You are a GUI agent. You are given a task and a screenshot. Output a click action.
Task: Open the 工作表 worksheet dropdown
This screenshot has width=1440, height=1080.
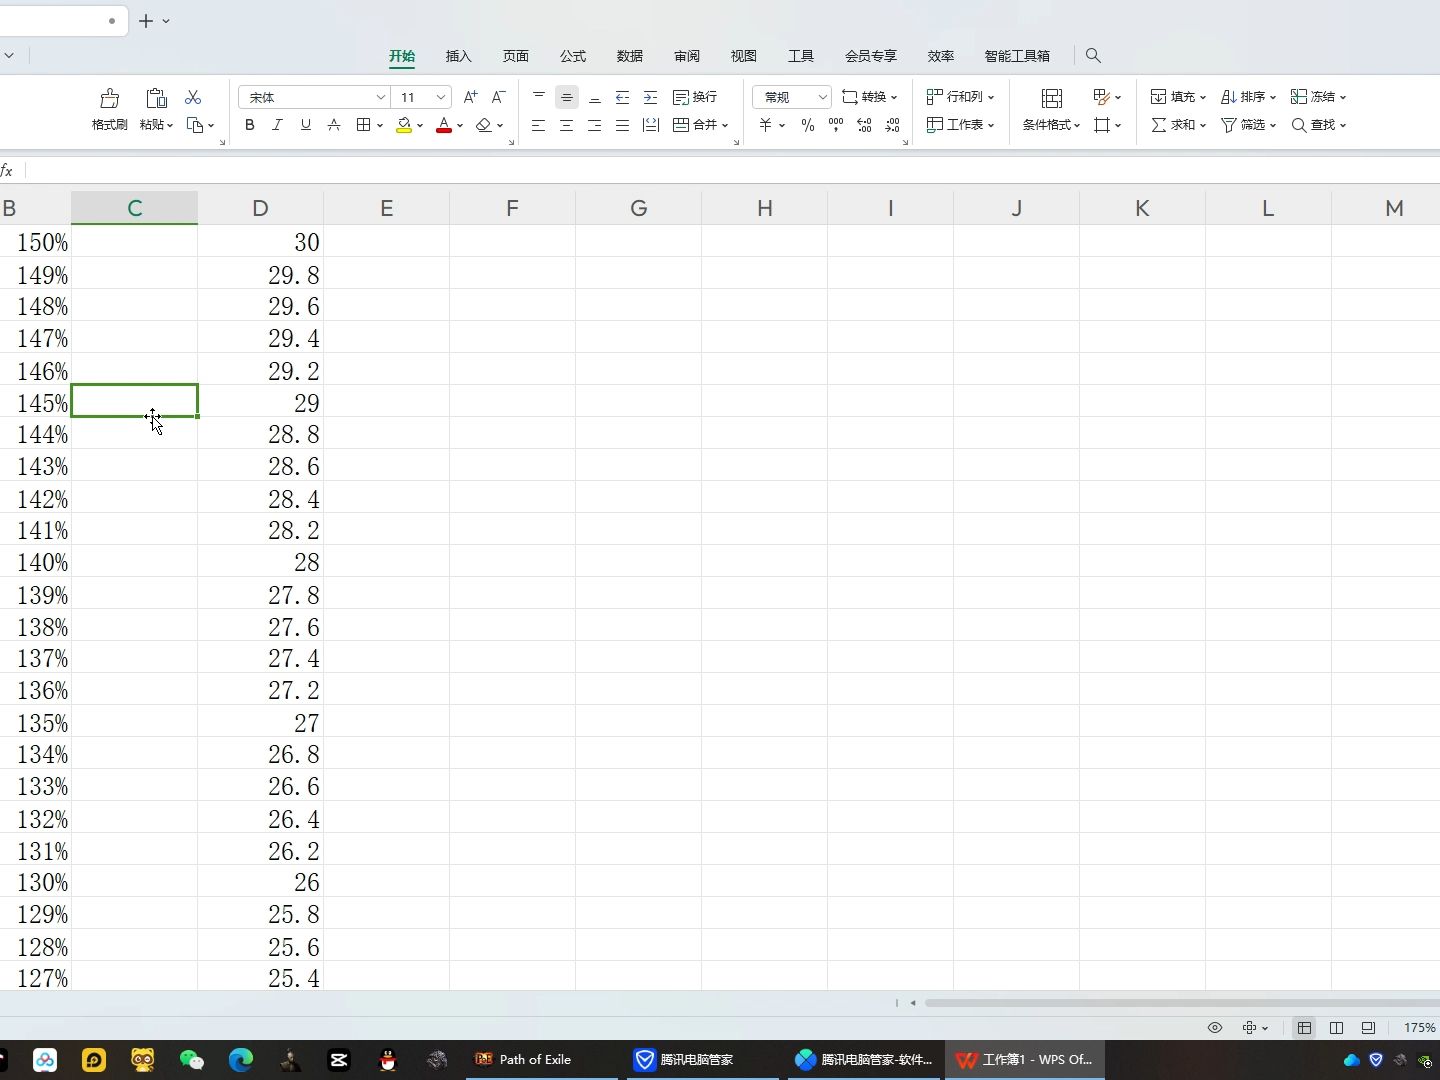961,125
